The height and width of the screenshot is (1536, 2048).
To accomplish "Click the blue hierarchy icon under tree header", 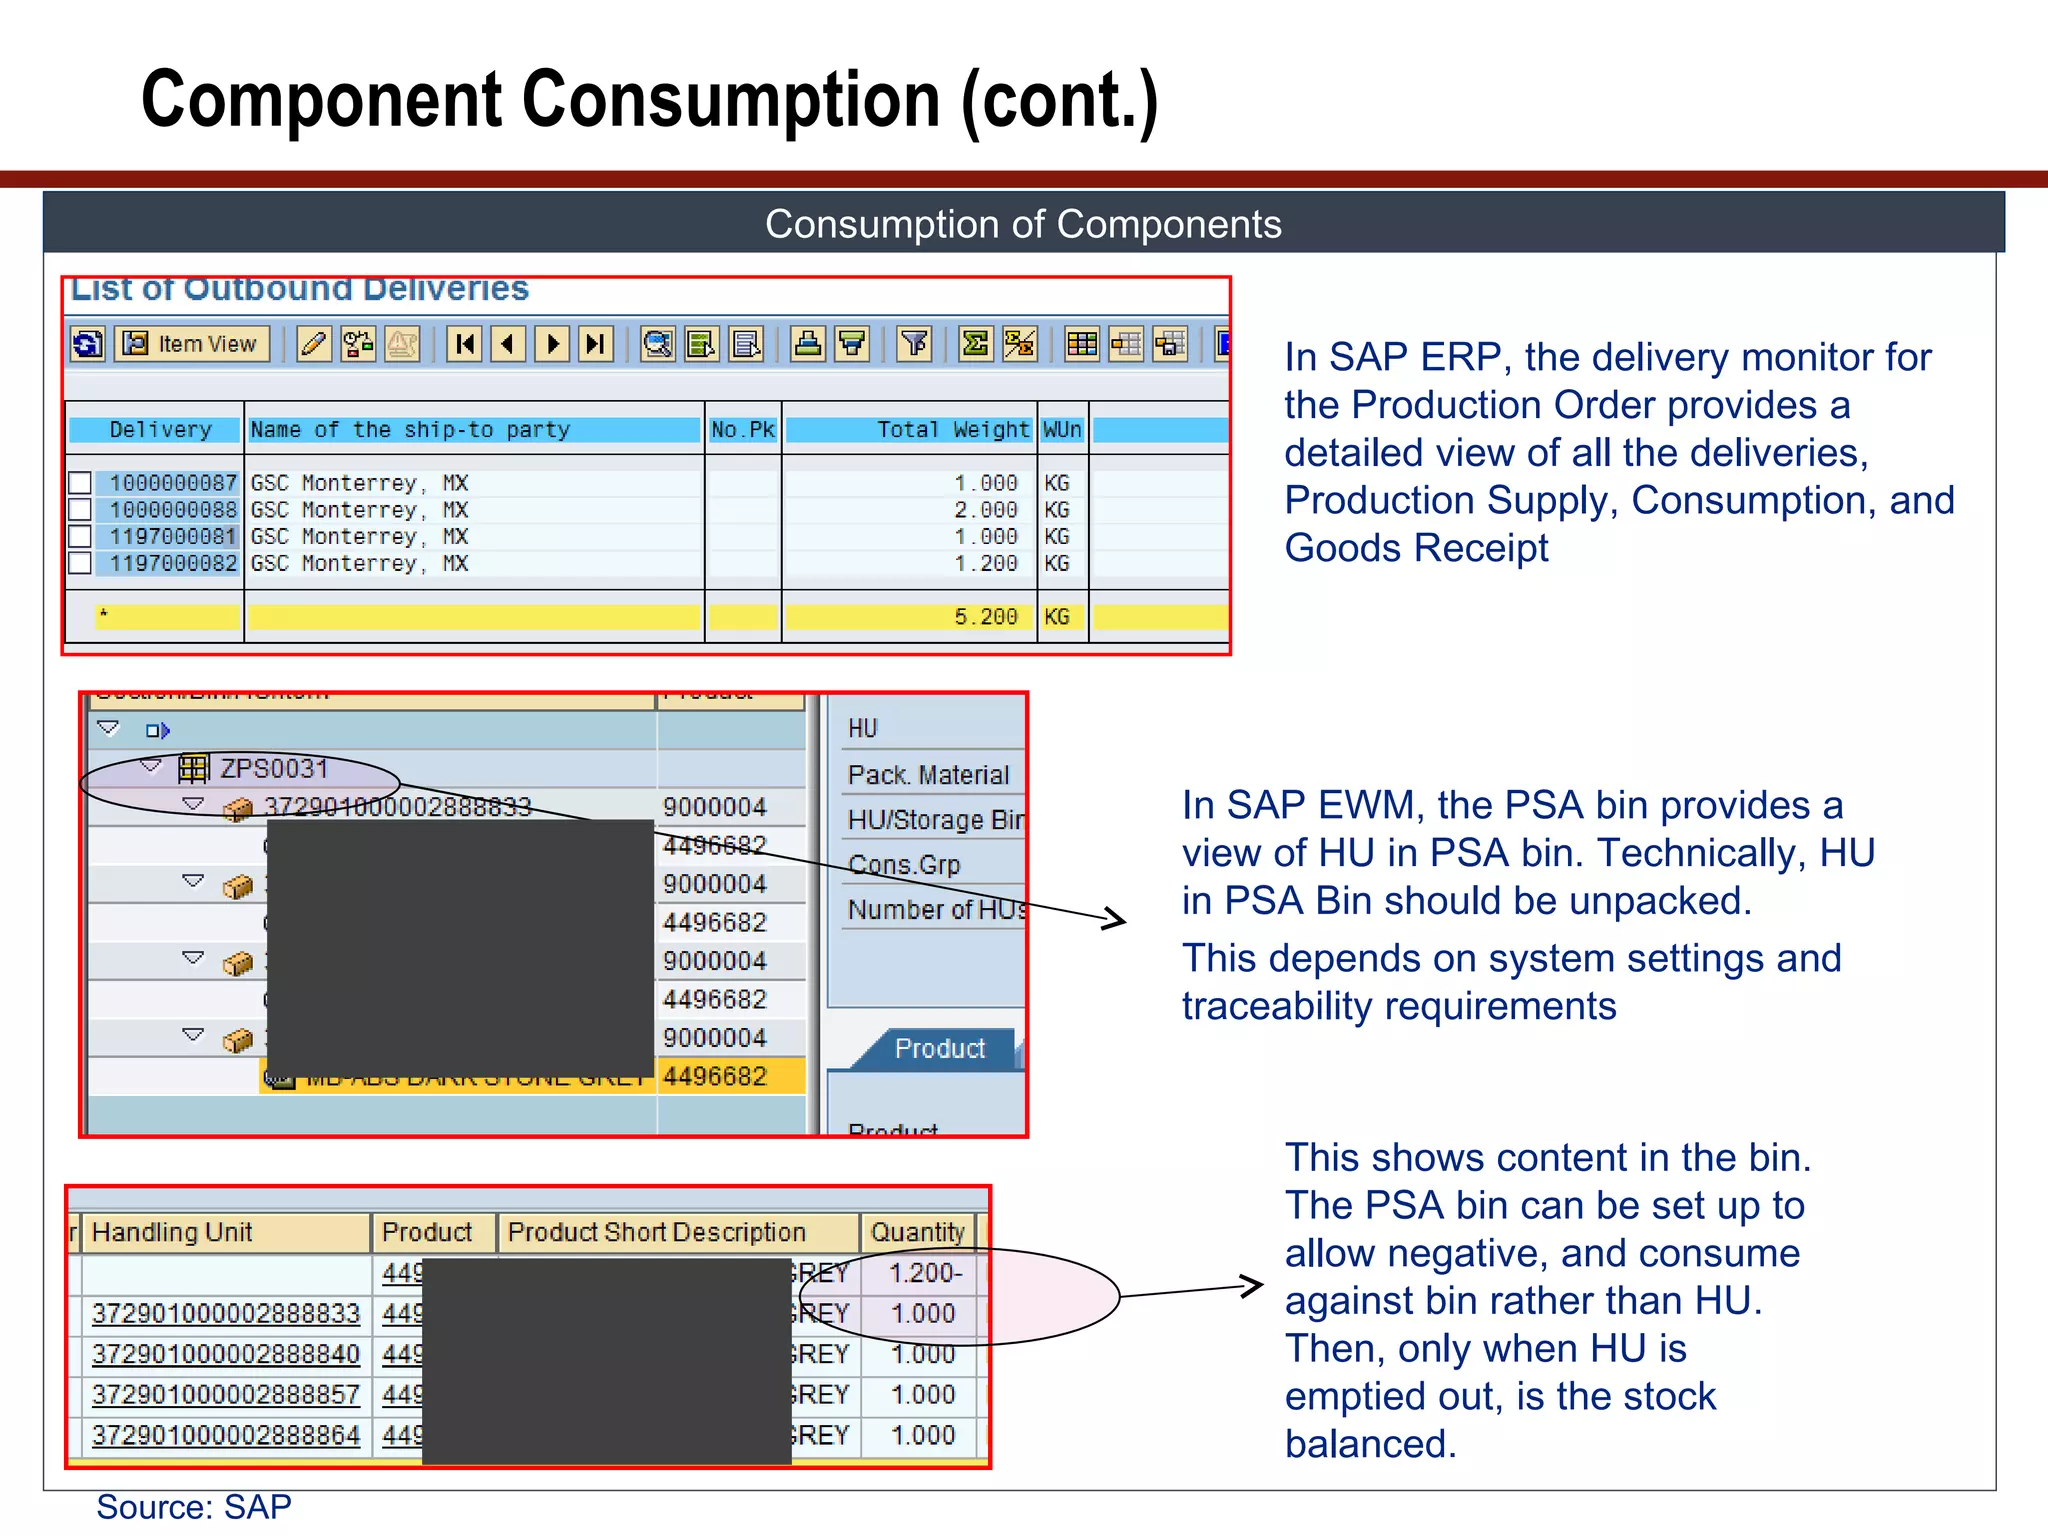I will click(x=158, y=731).
